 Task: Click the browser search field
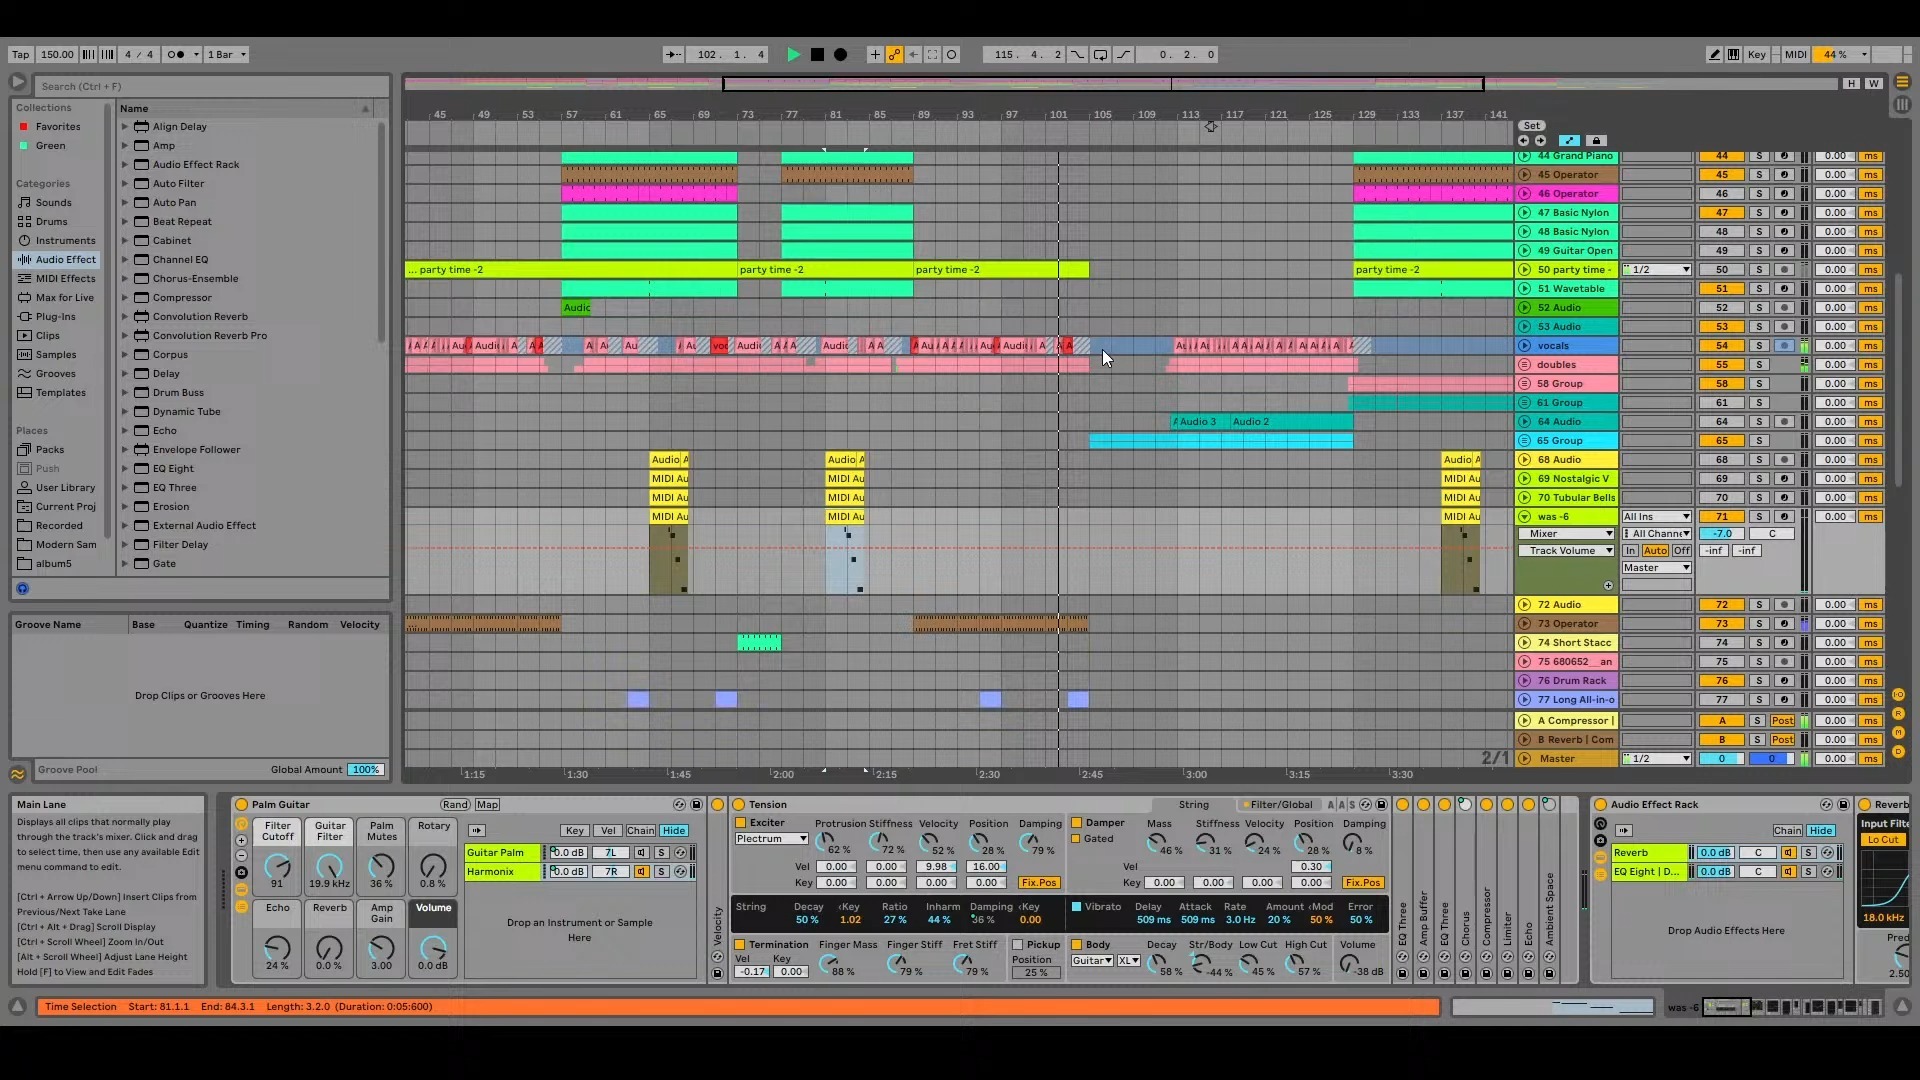tap(210, 86)
